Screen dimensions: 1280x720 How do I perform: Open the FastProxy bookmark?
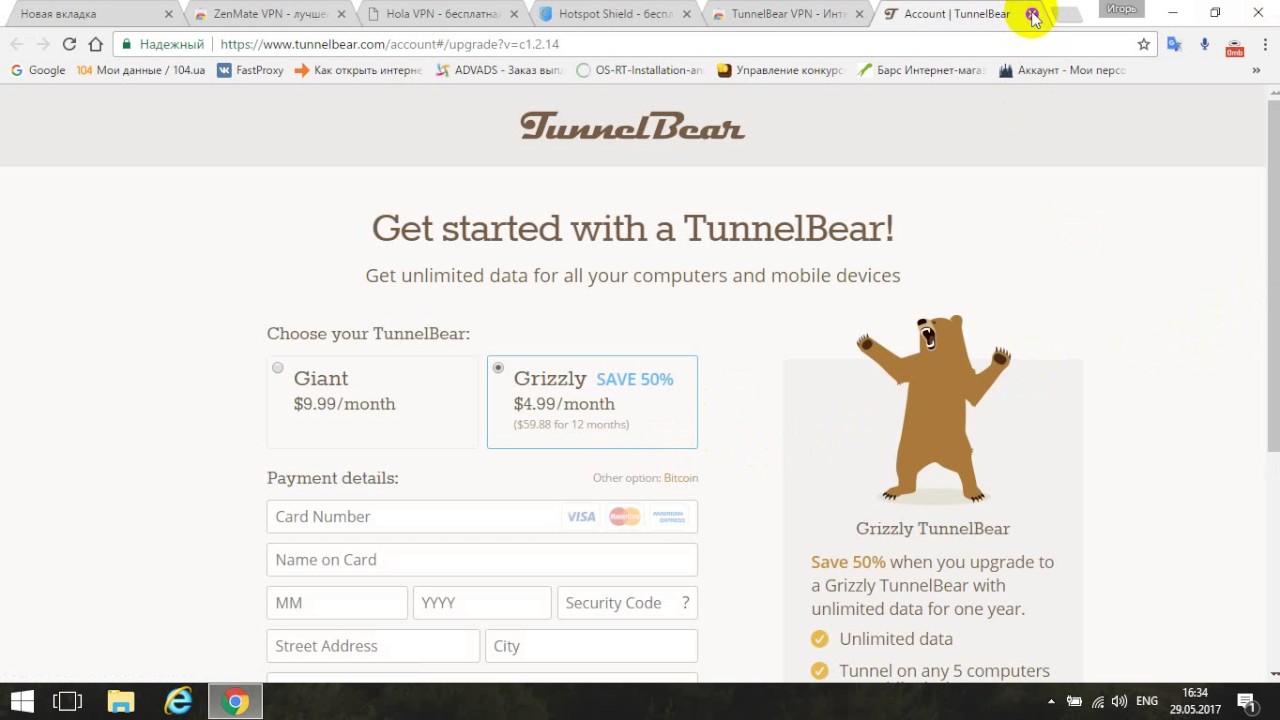250,70
